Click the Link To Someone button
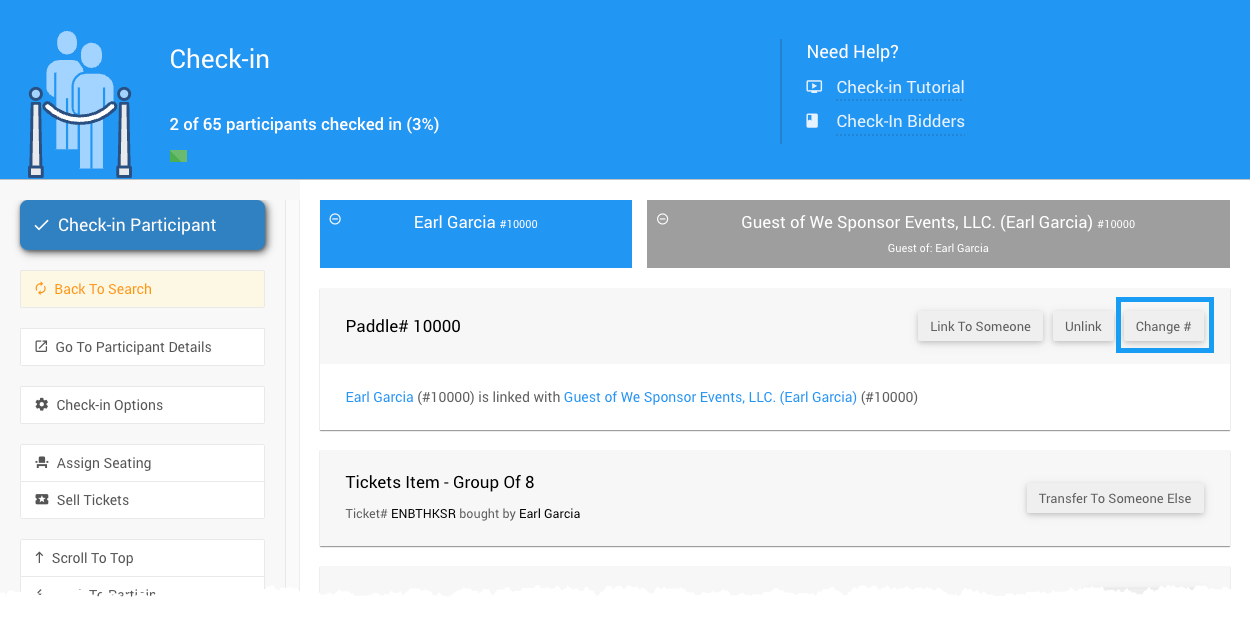This screenshot has width=1250, height=621. point(980,326)
